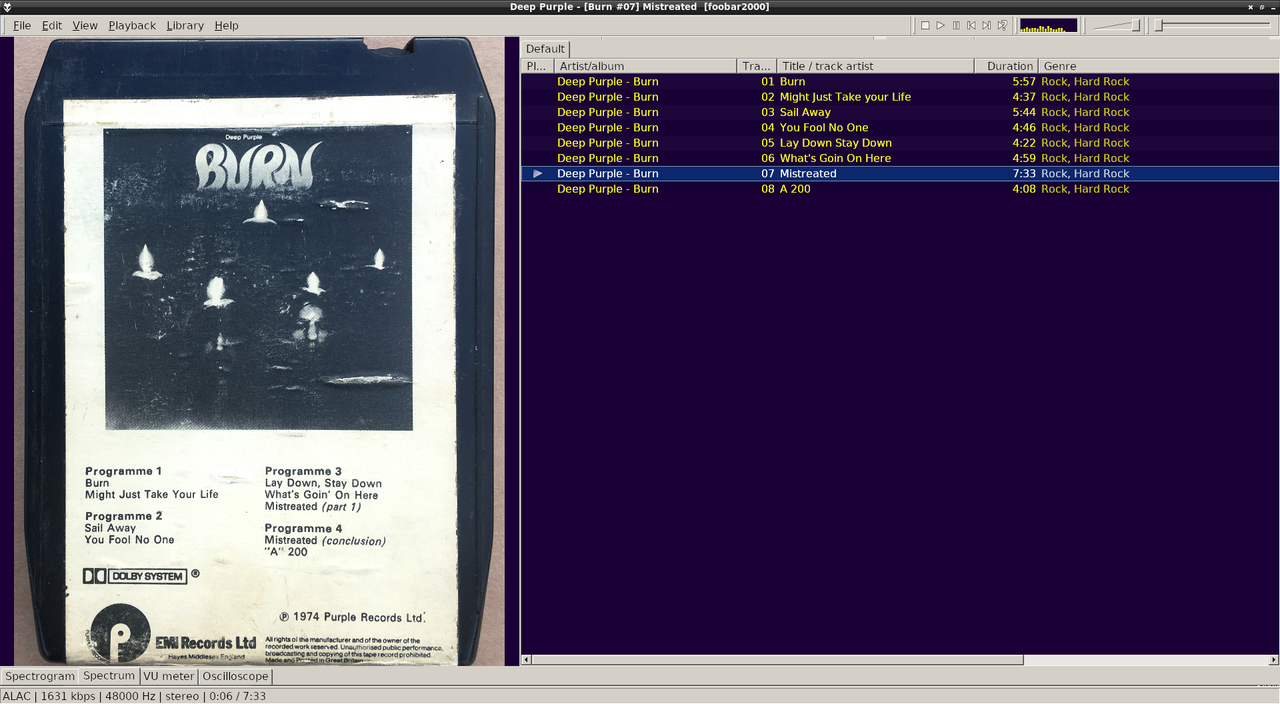Open the Help menu
Viewport: 1280px width, 704px height.
click(x=226, y=25)
